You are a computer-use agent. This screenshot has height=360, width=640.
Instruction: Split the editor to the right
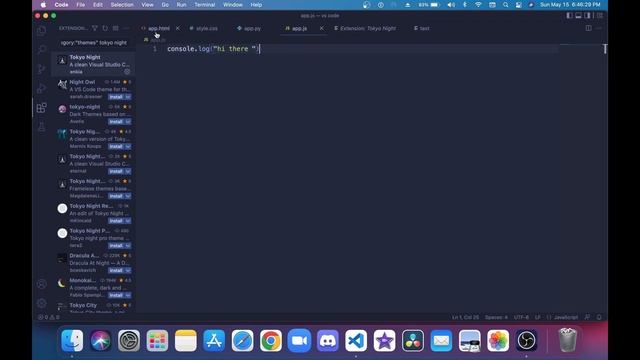[x=589, y=28]
